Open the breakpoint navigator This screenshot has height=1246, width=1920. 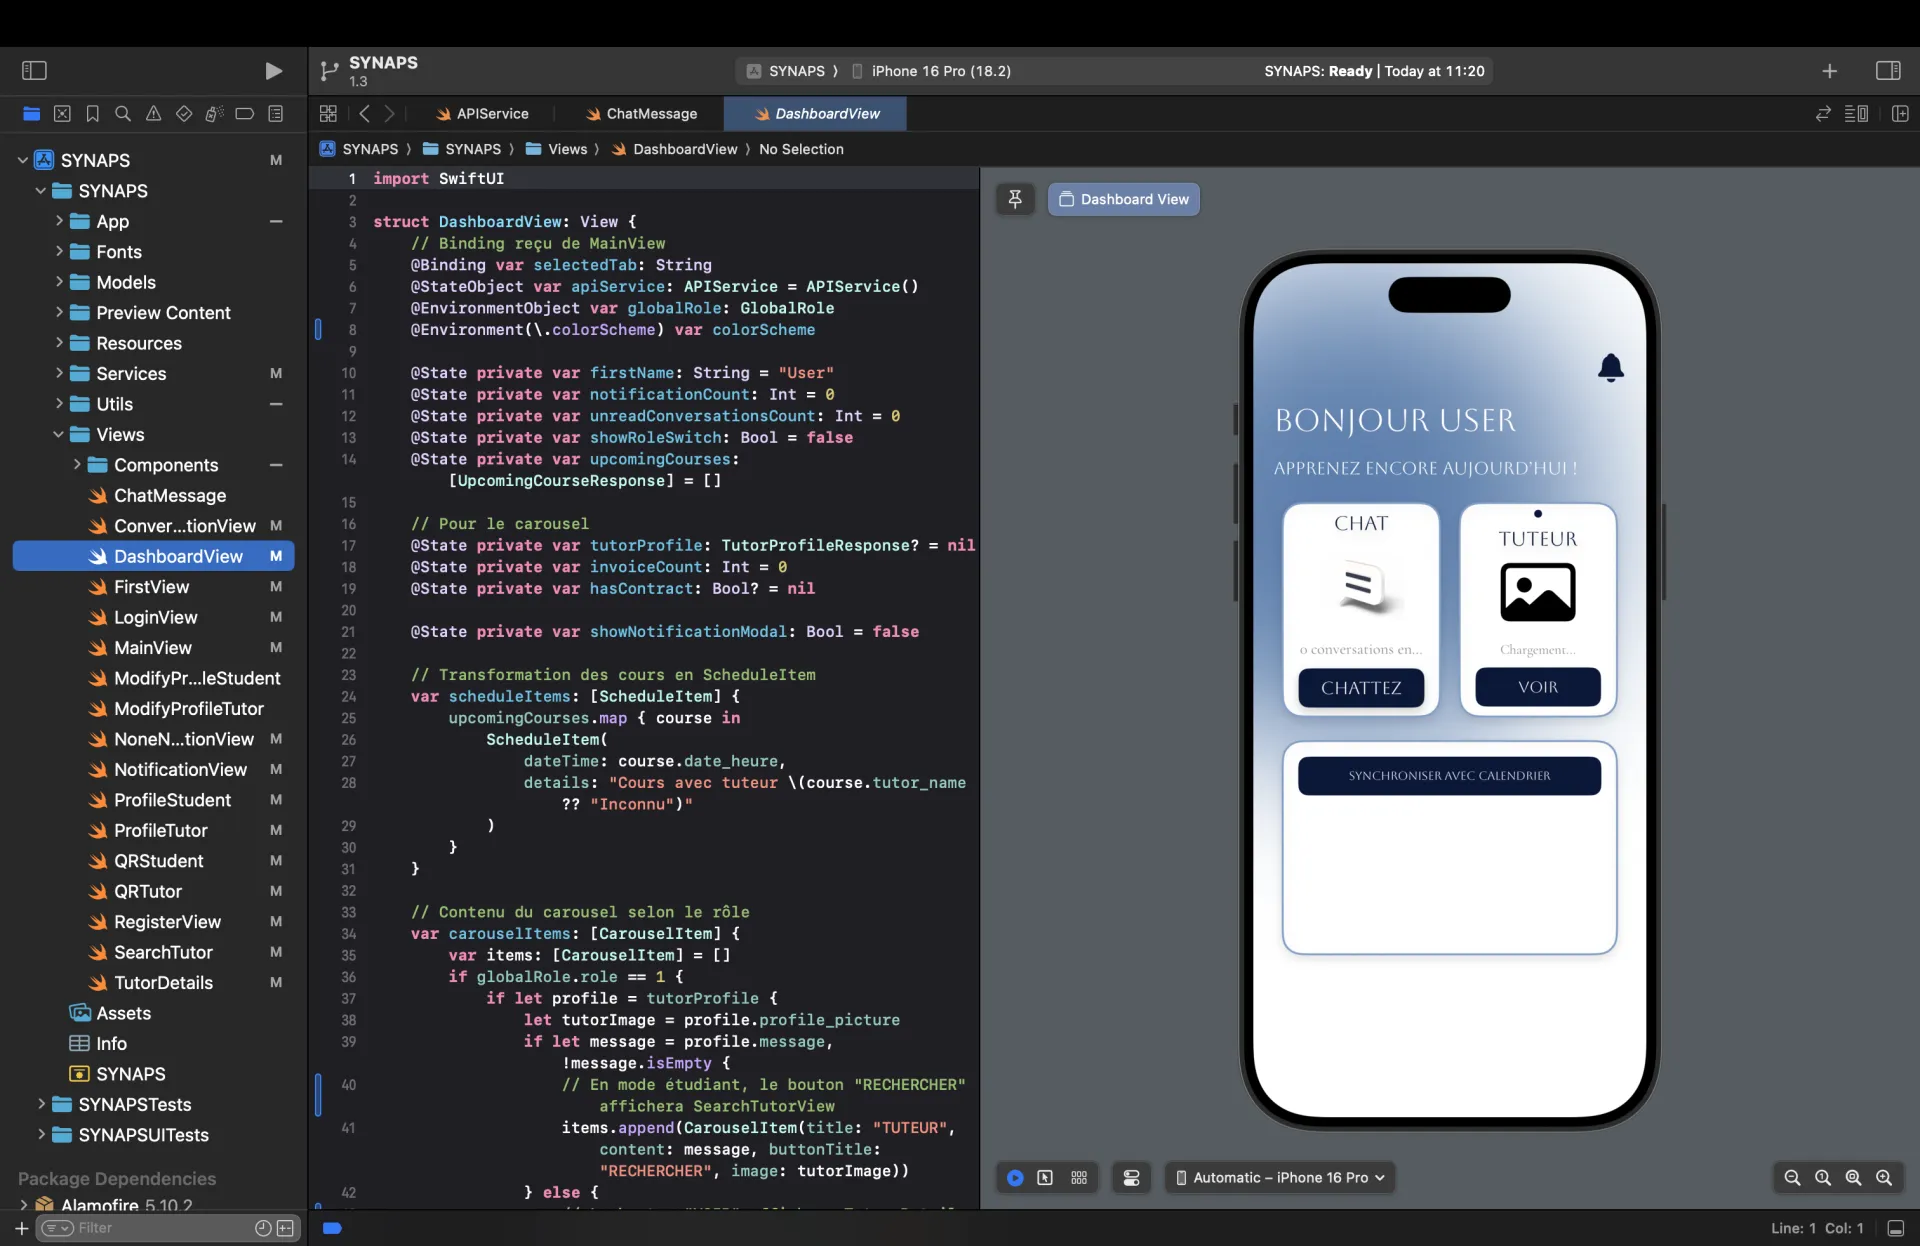coord(245,114)
